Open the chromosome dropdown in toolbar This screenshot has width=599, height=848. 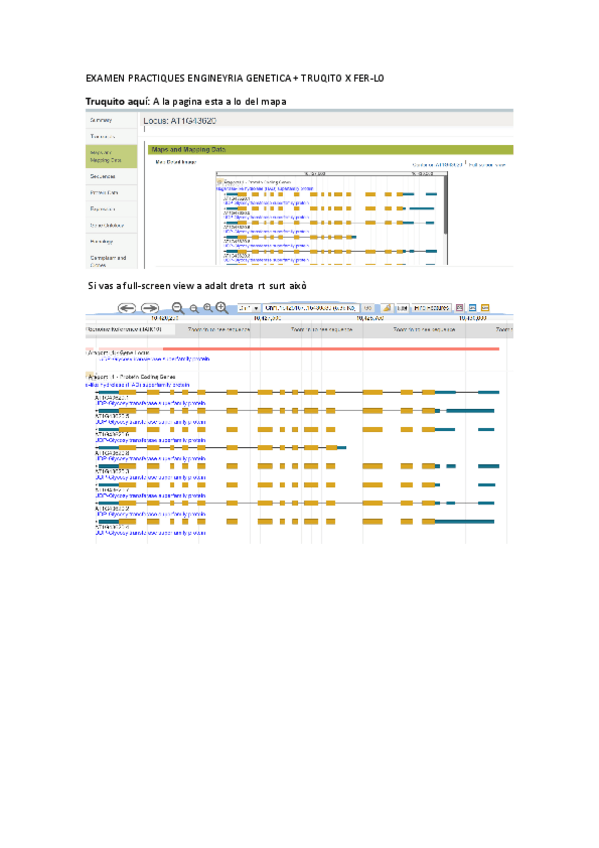pyautogui.click(x=249, y=308)
